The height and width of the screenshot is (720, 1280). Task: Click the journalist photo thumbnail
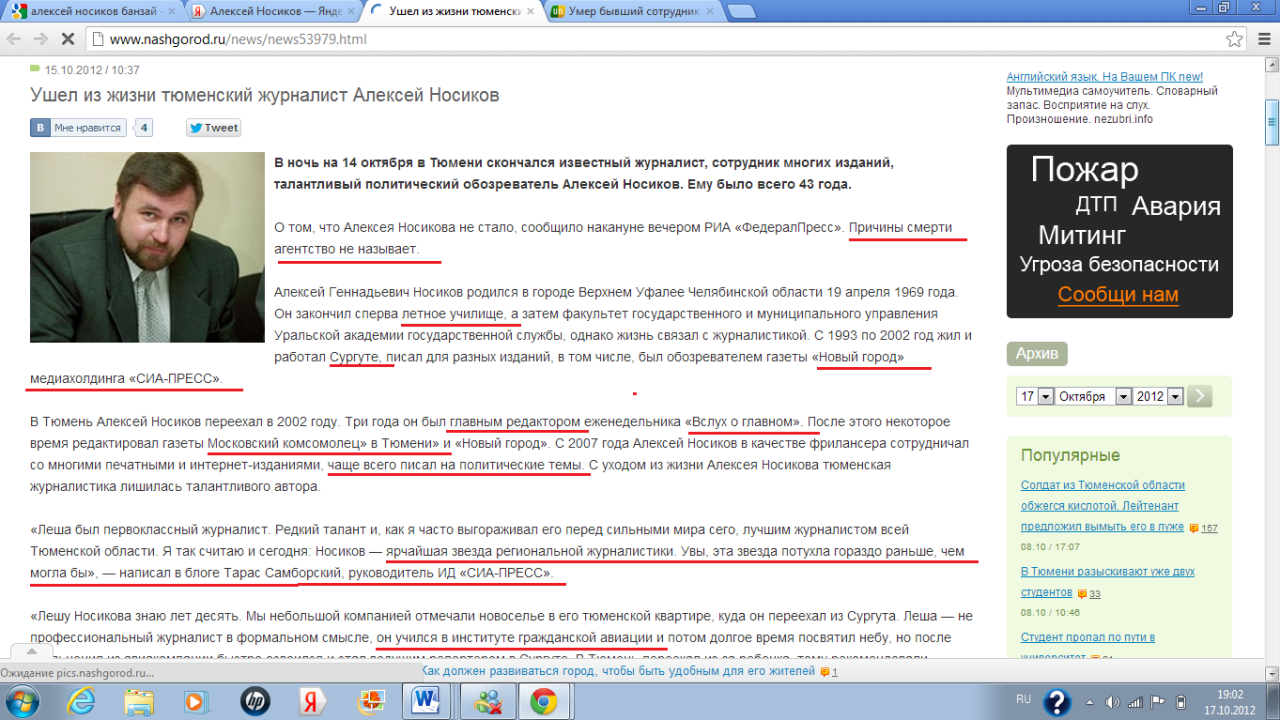click(x=148, y=247)
